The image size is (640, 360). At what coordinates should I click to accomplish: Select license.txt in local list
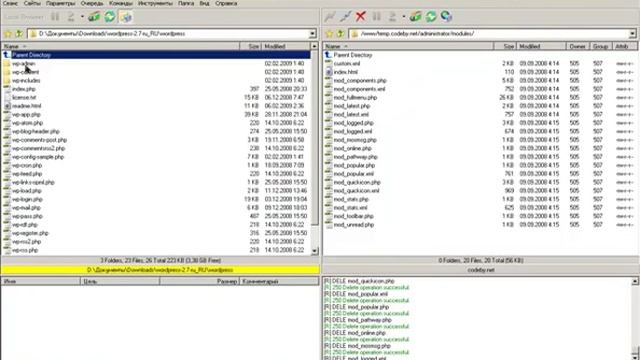(x=24, y=98)
